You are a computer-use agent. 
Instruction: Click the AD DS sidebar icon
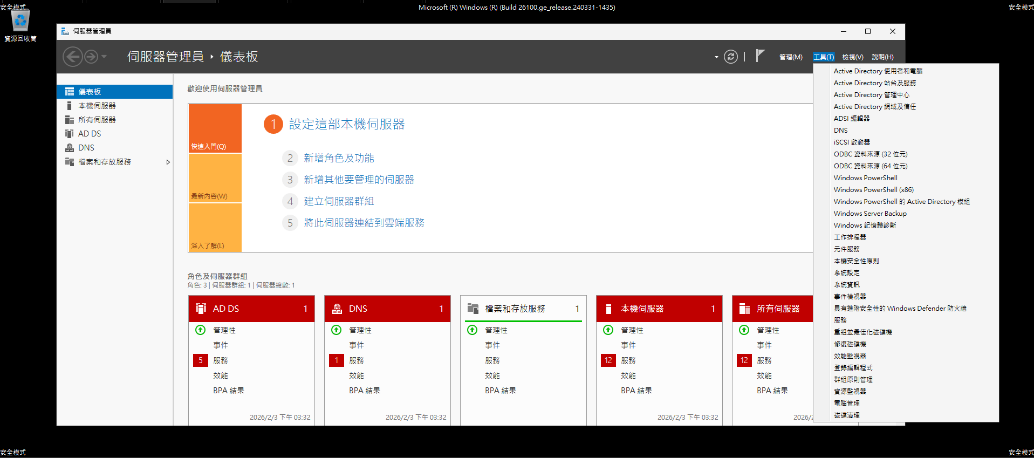(69, 134)
